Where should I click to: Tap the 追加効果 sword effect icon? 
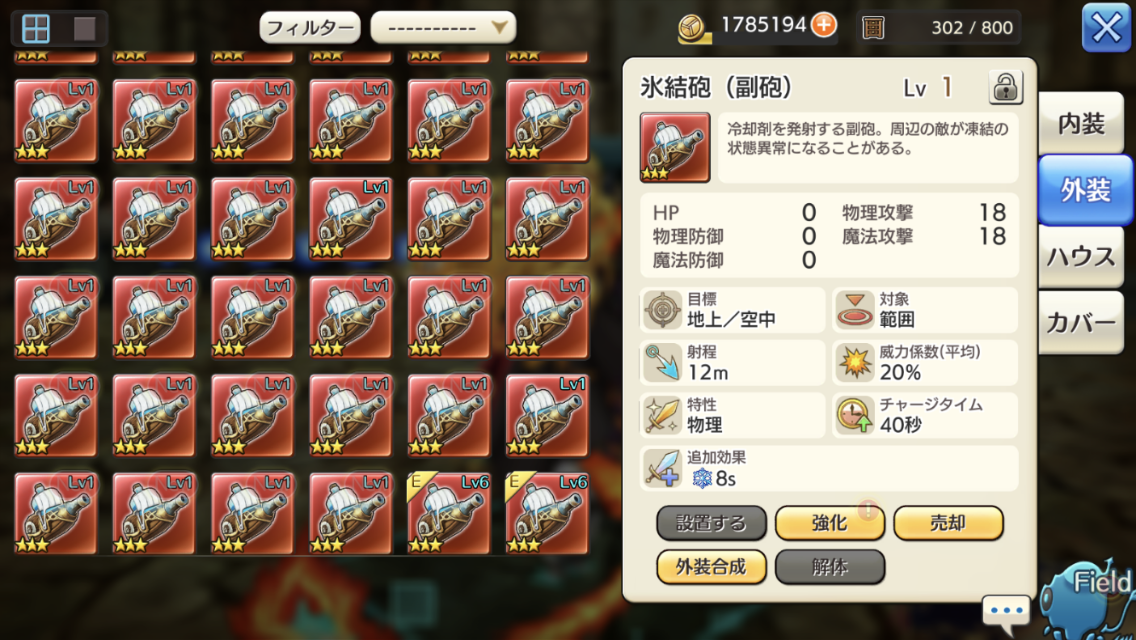(x=661, y=467)
